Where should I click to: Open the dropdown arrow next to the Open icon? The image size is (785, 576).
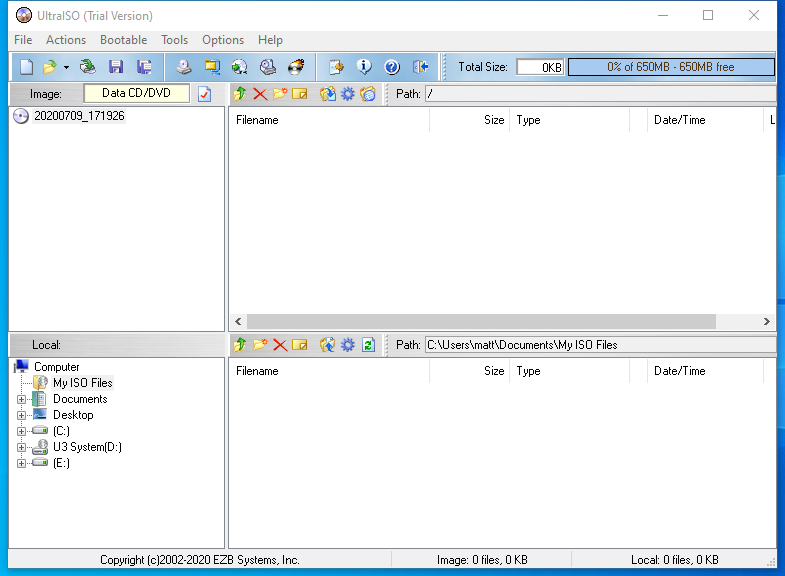click(66, 67)
